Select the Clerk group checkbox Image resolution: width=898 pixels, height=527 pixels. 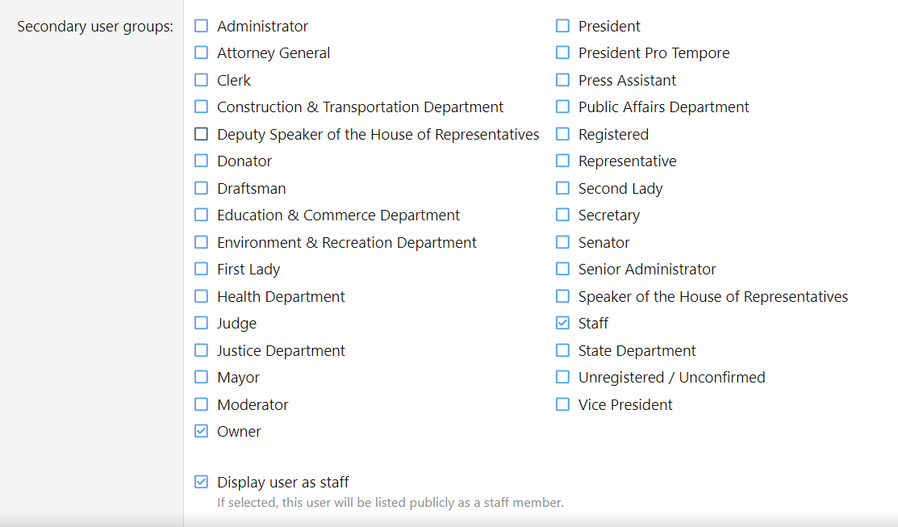201,80
